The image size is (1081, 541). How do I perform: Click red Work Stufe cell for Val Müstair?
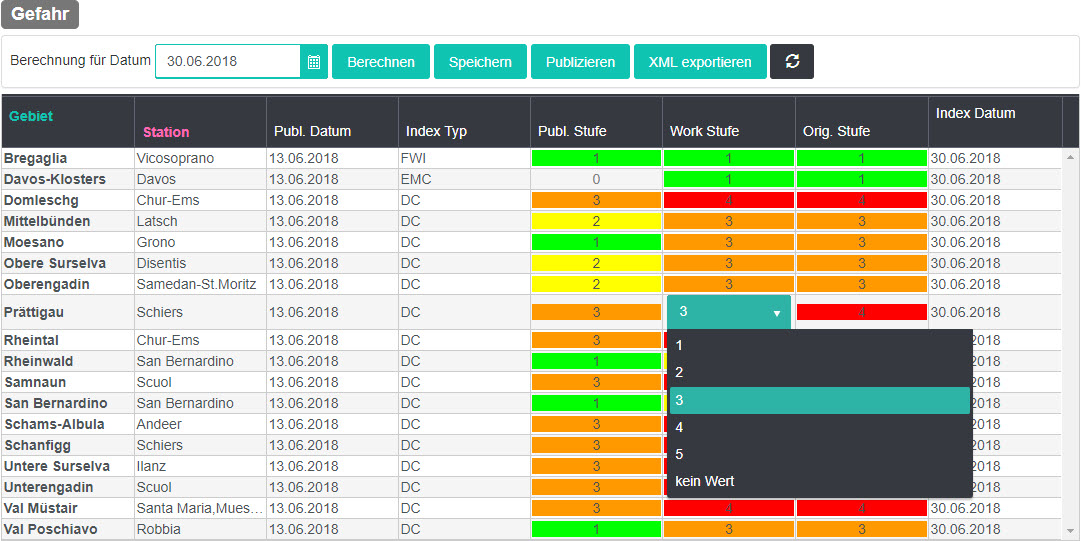coord(729,509)
